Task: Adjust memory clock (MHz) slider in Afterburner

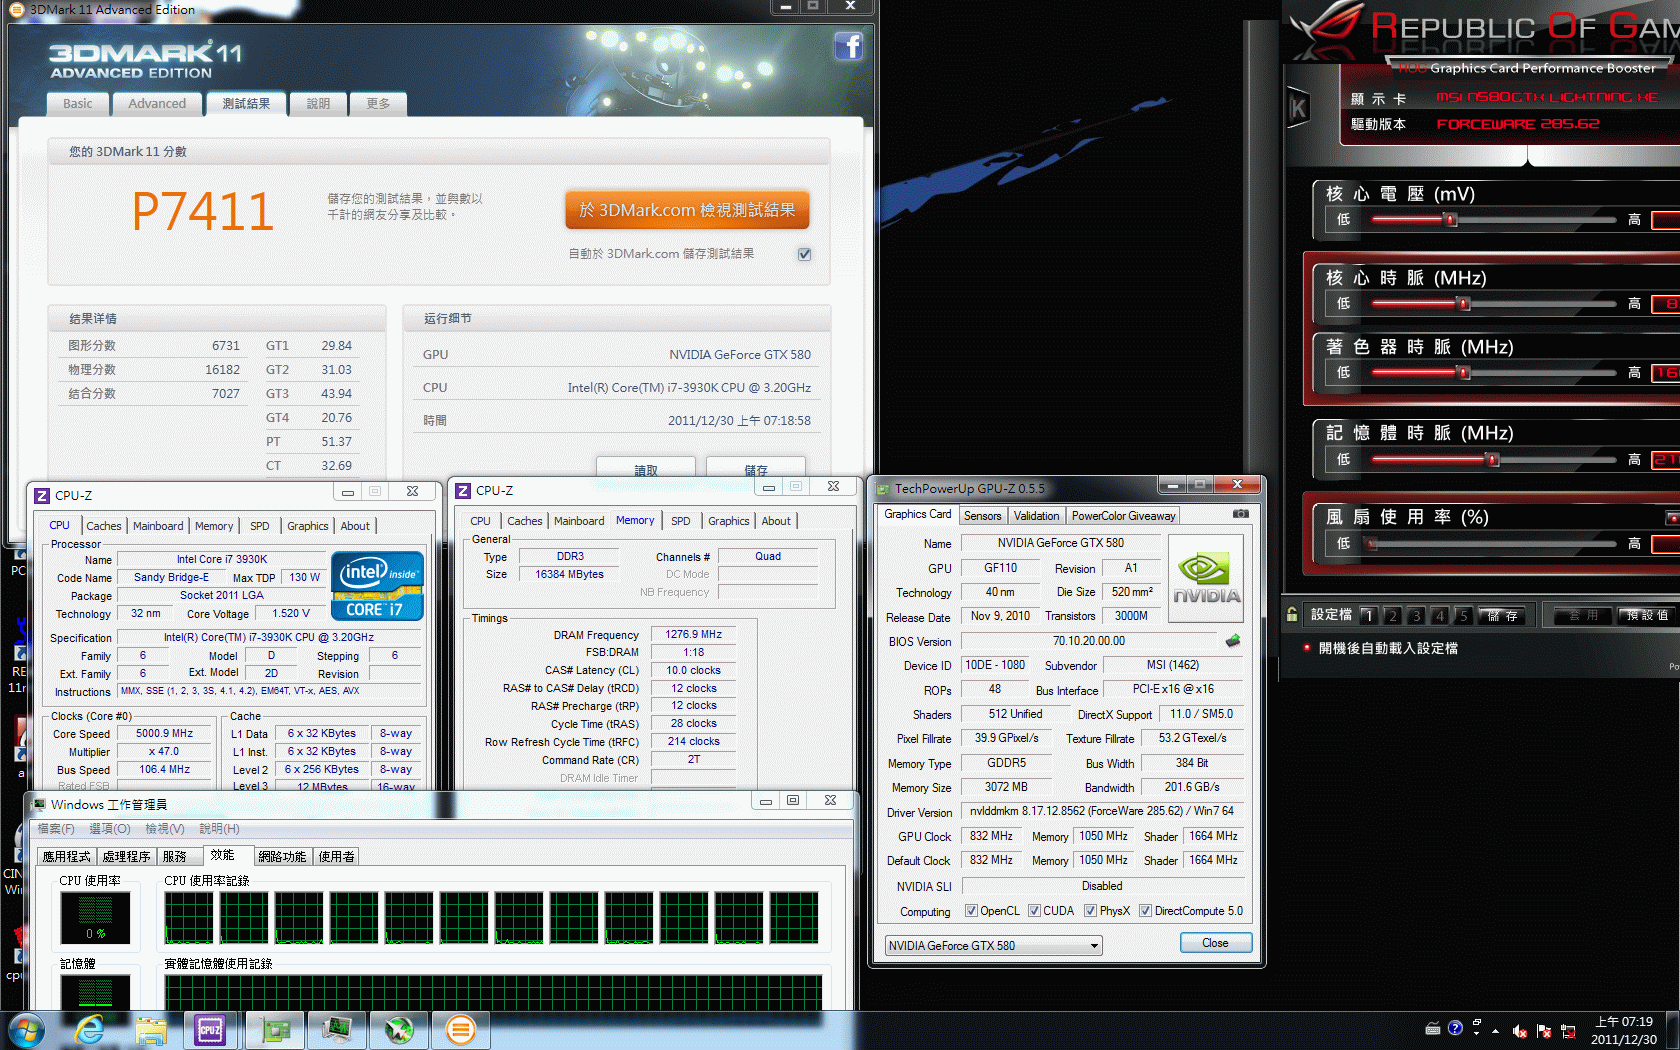Action: (x=1494, y=459)
